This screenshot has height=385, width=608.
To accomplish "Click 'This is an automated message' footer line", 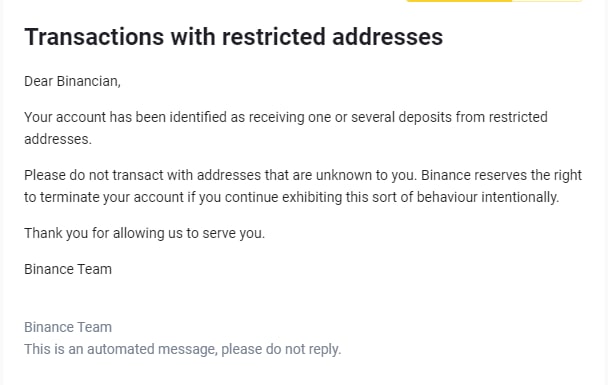I will [183, 349].
